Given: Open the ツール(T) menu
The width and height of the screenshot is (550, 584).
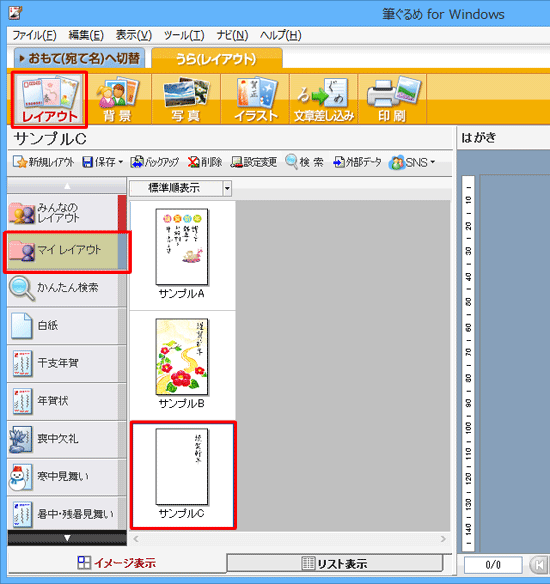Looking at the screenshot, I should [x=184, y=35].
